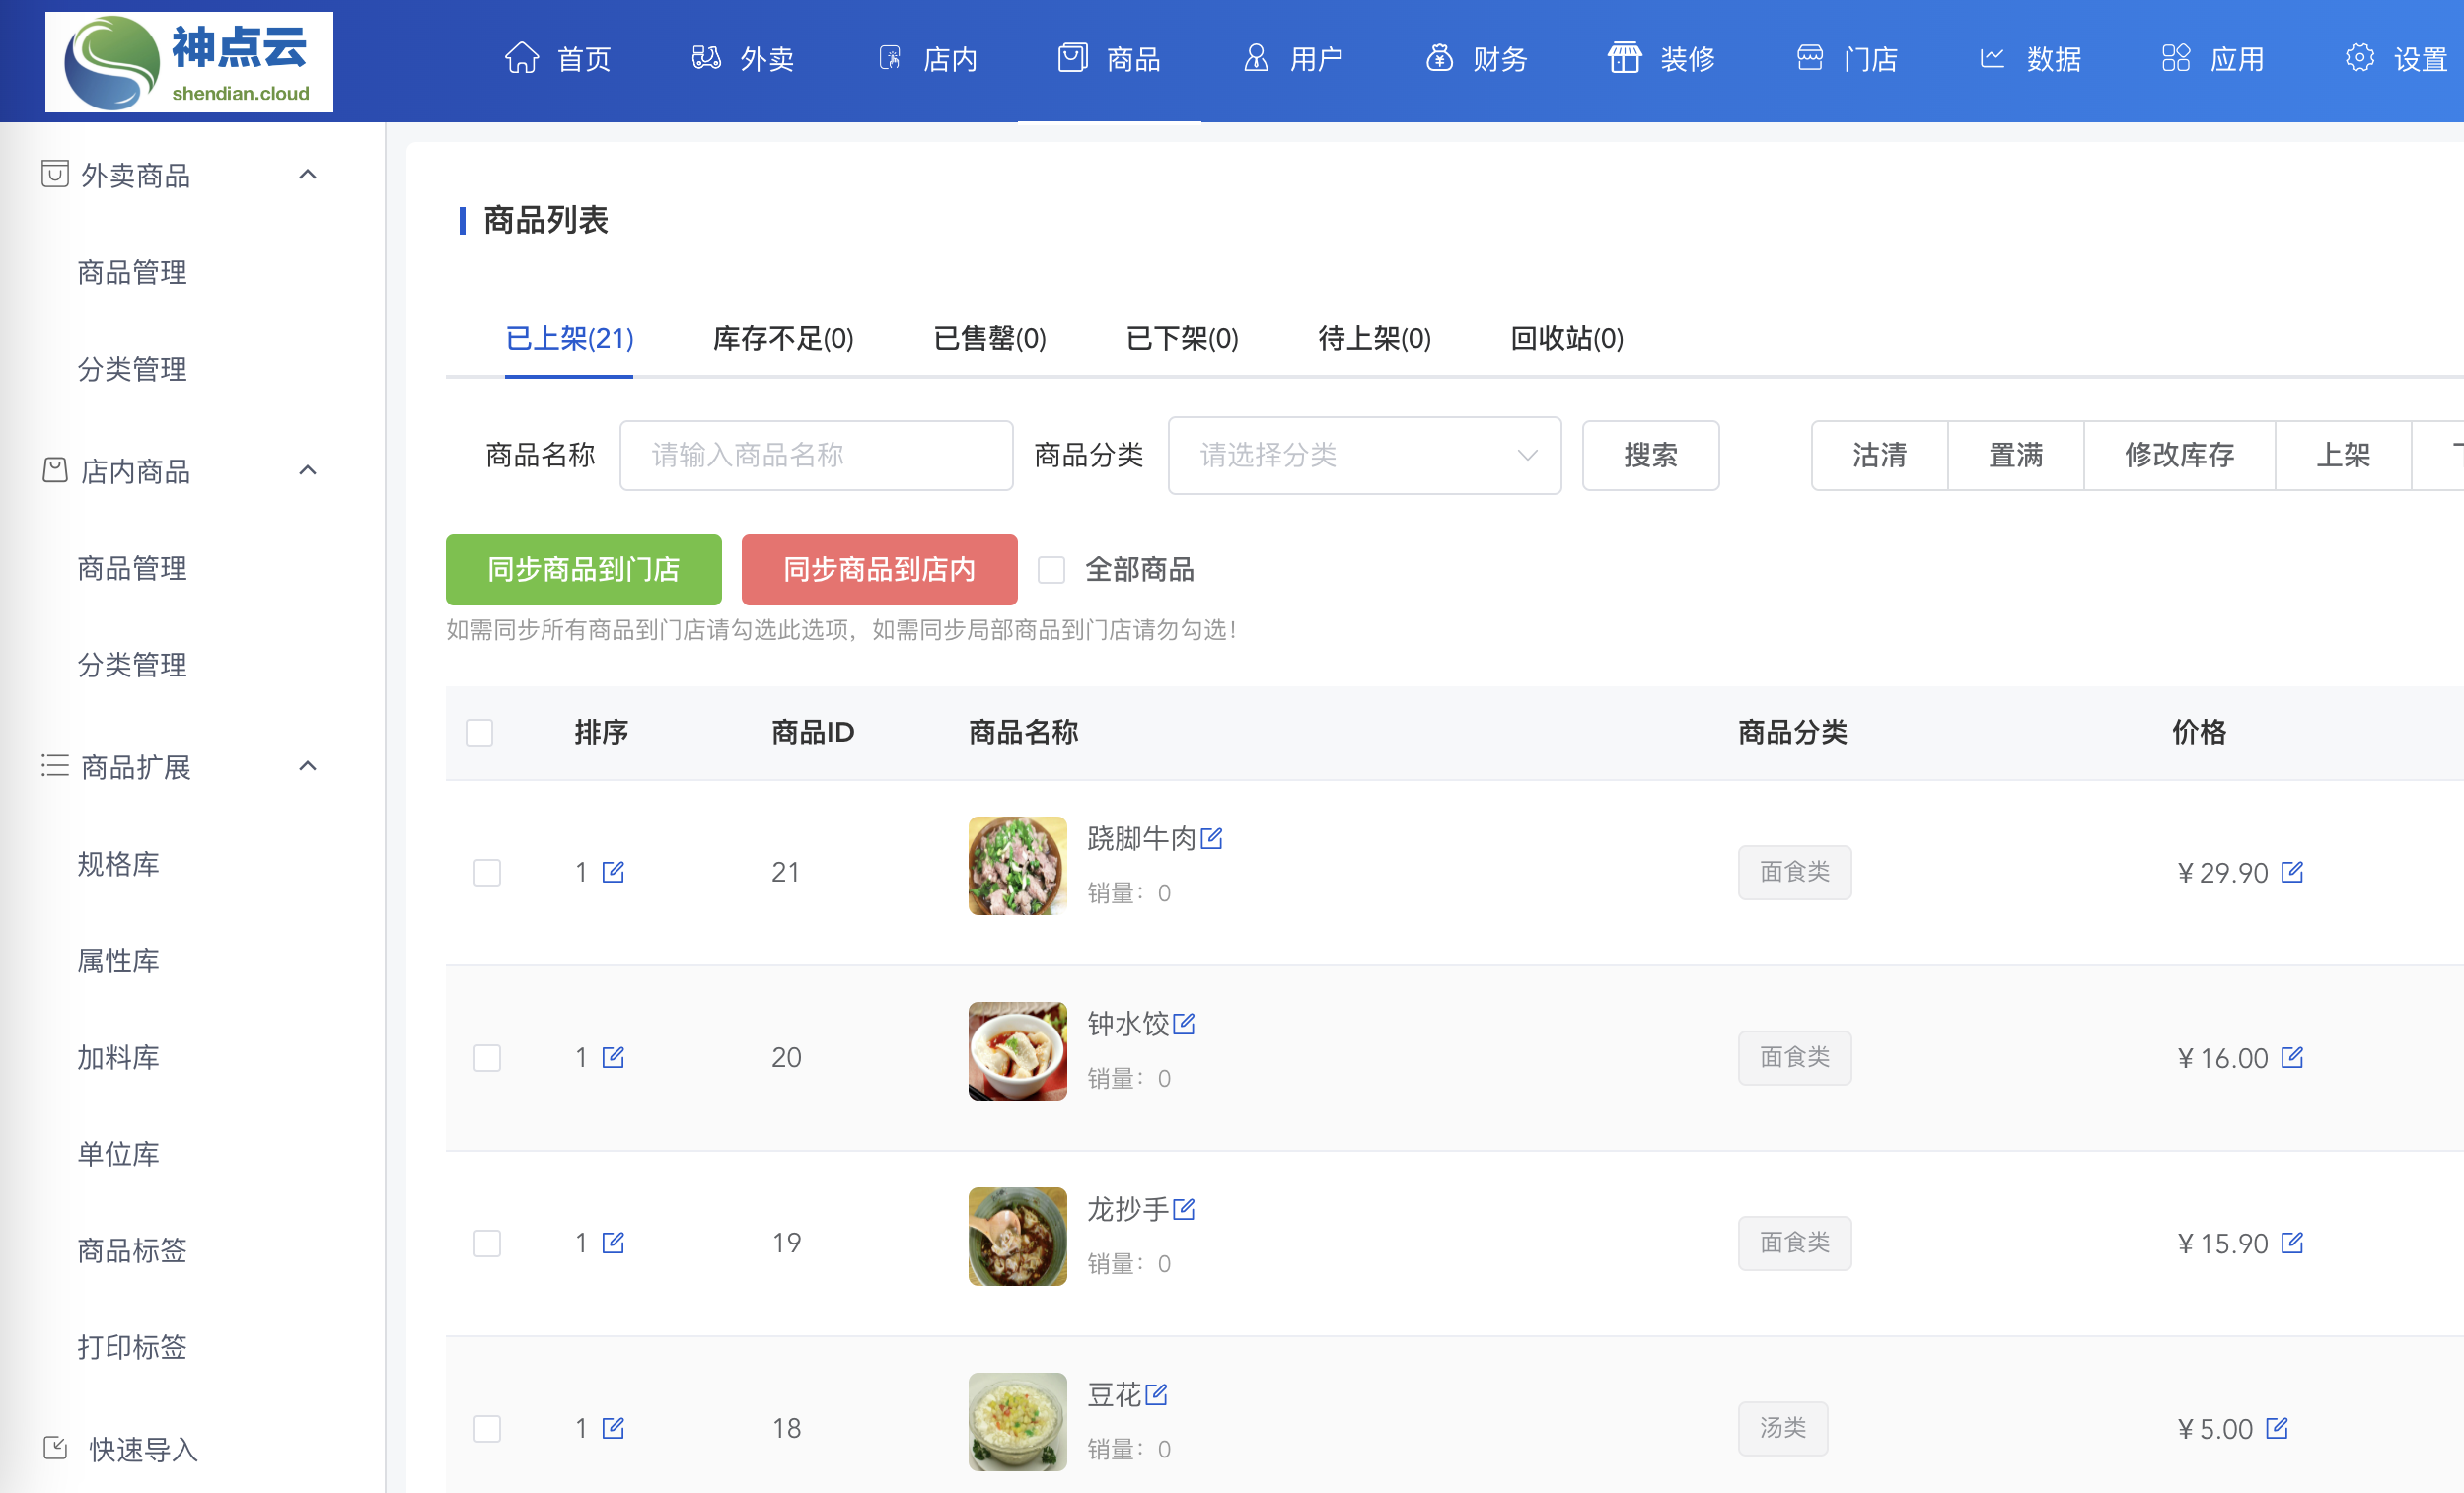The image size is (2464, 1493).
Task: Collapse the 商品扩展 sidebar section
Action: (308, 767)
